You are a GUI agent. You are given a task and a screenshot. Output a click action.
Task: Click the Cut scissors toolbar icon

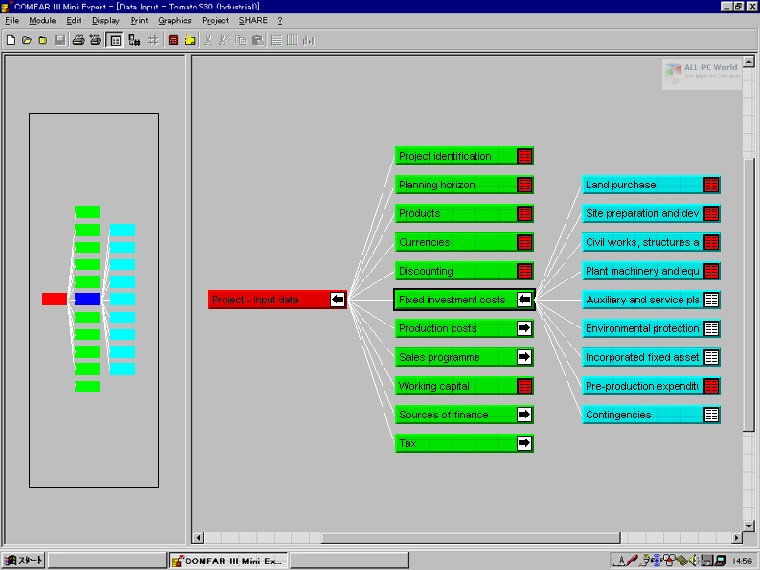click(x=208, y=40)
